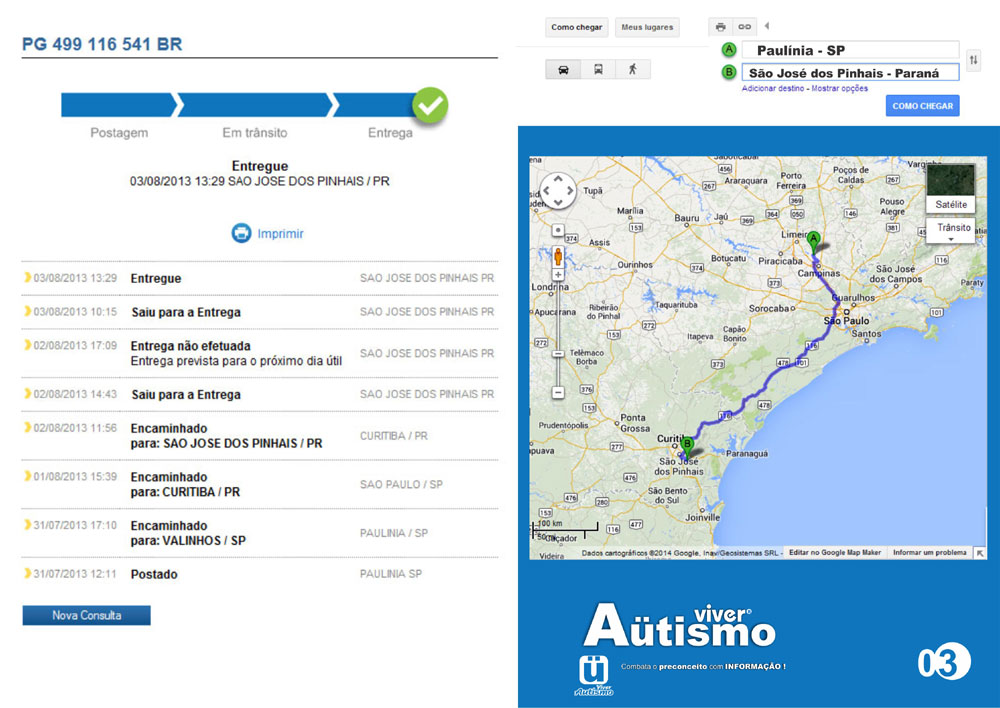Open the Meus lugares tab
The width and height of the screenshot is (1000, 708).
click(x=647, y=27)
